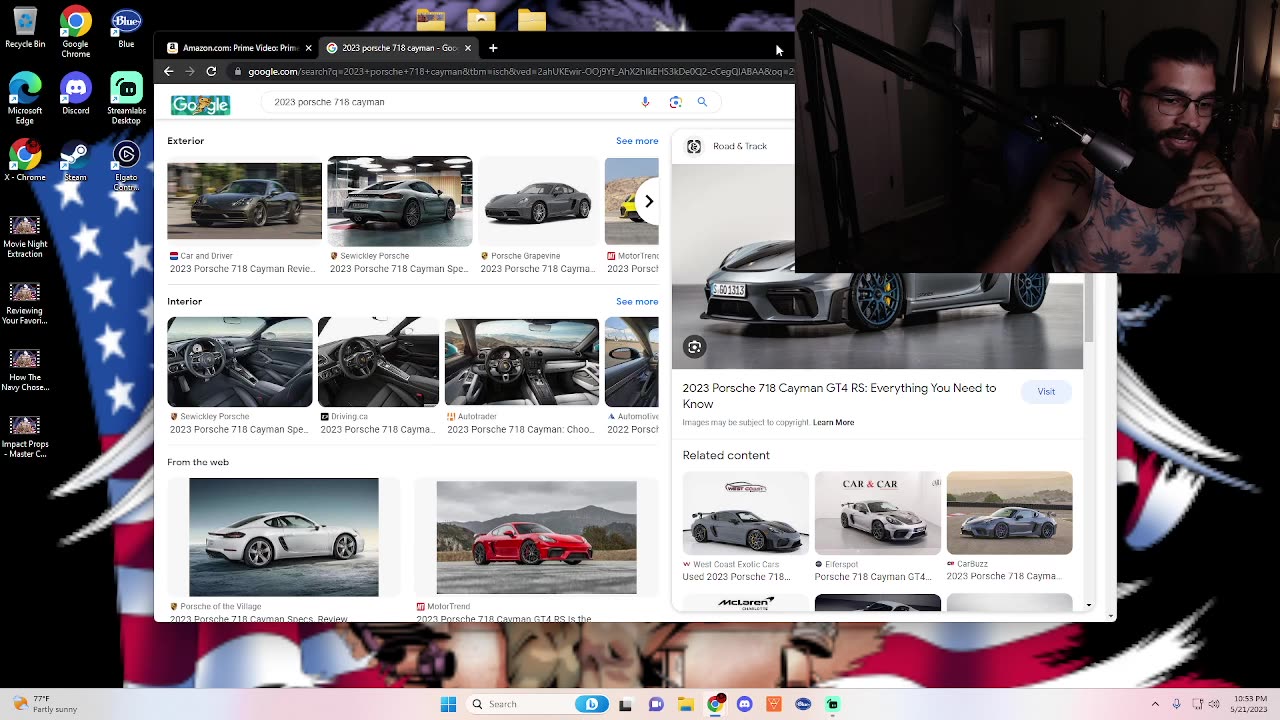Open the Porsche of the Village white car image
1280x720 pixels.
(284, 537)
